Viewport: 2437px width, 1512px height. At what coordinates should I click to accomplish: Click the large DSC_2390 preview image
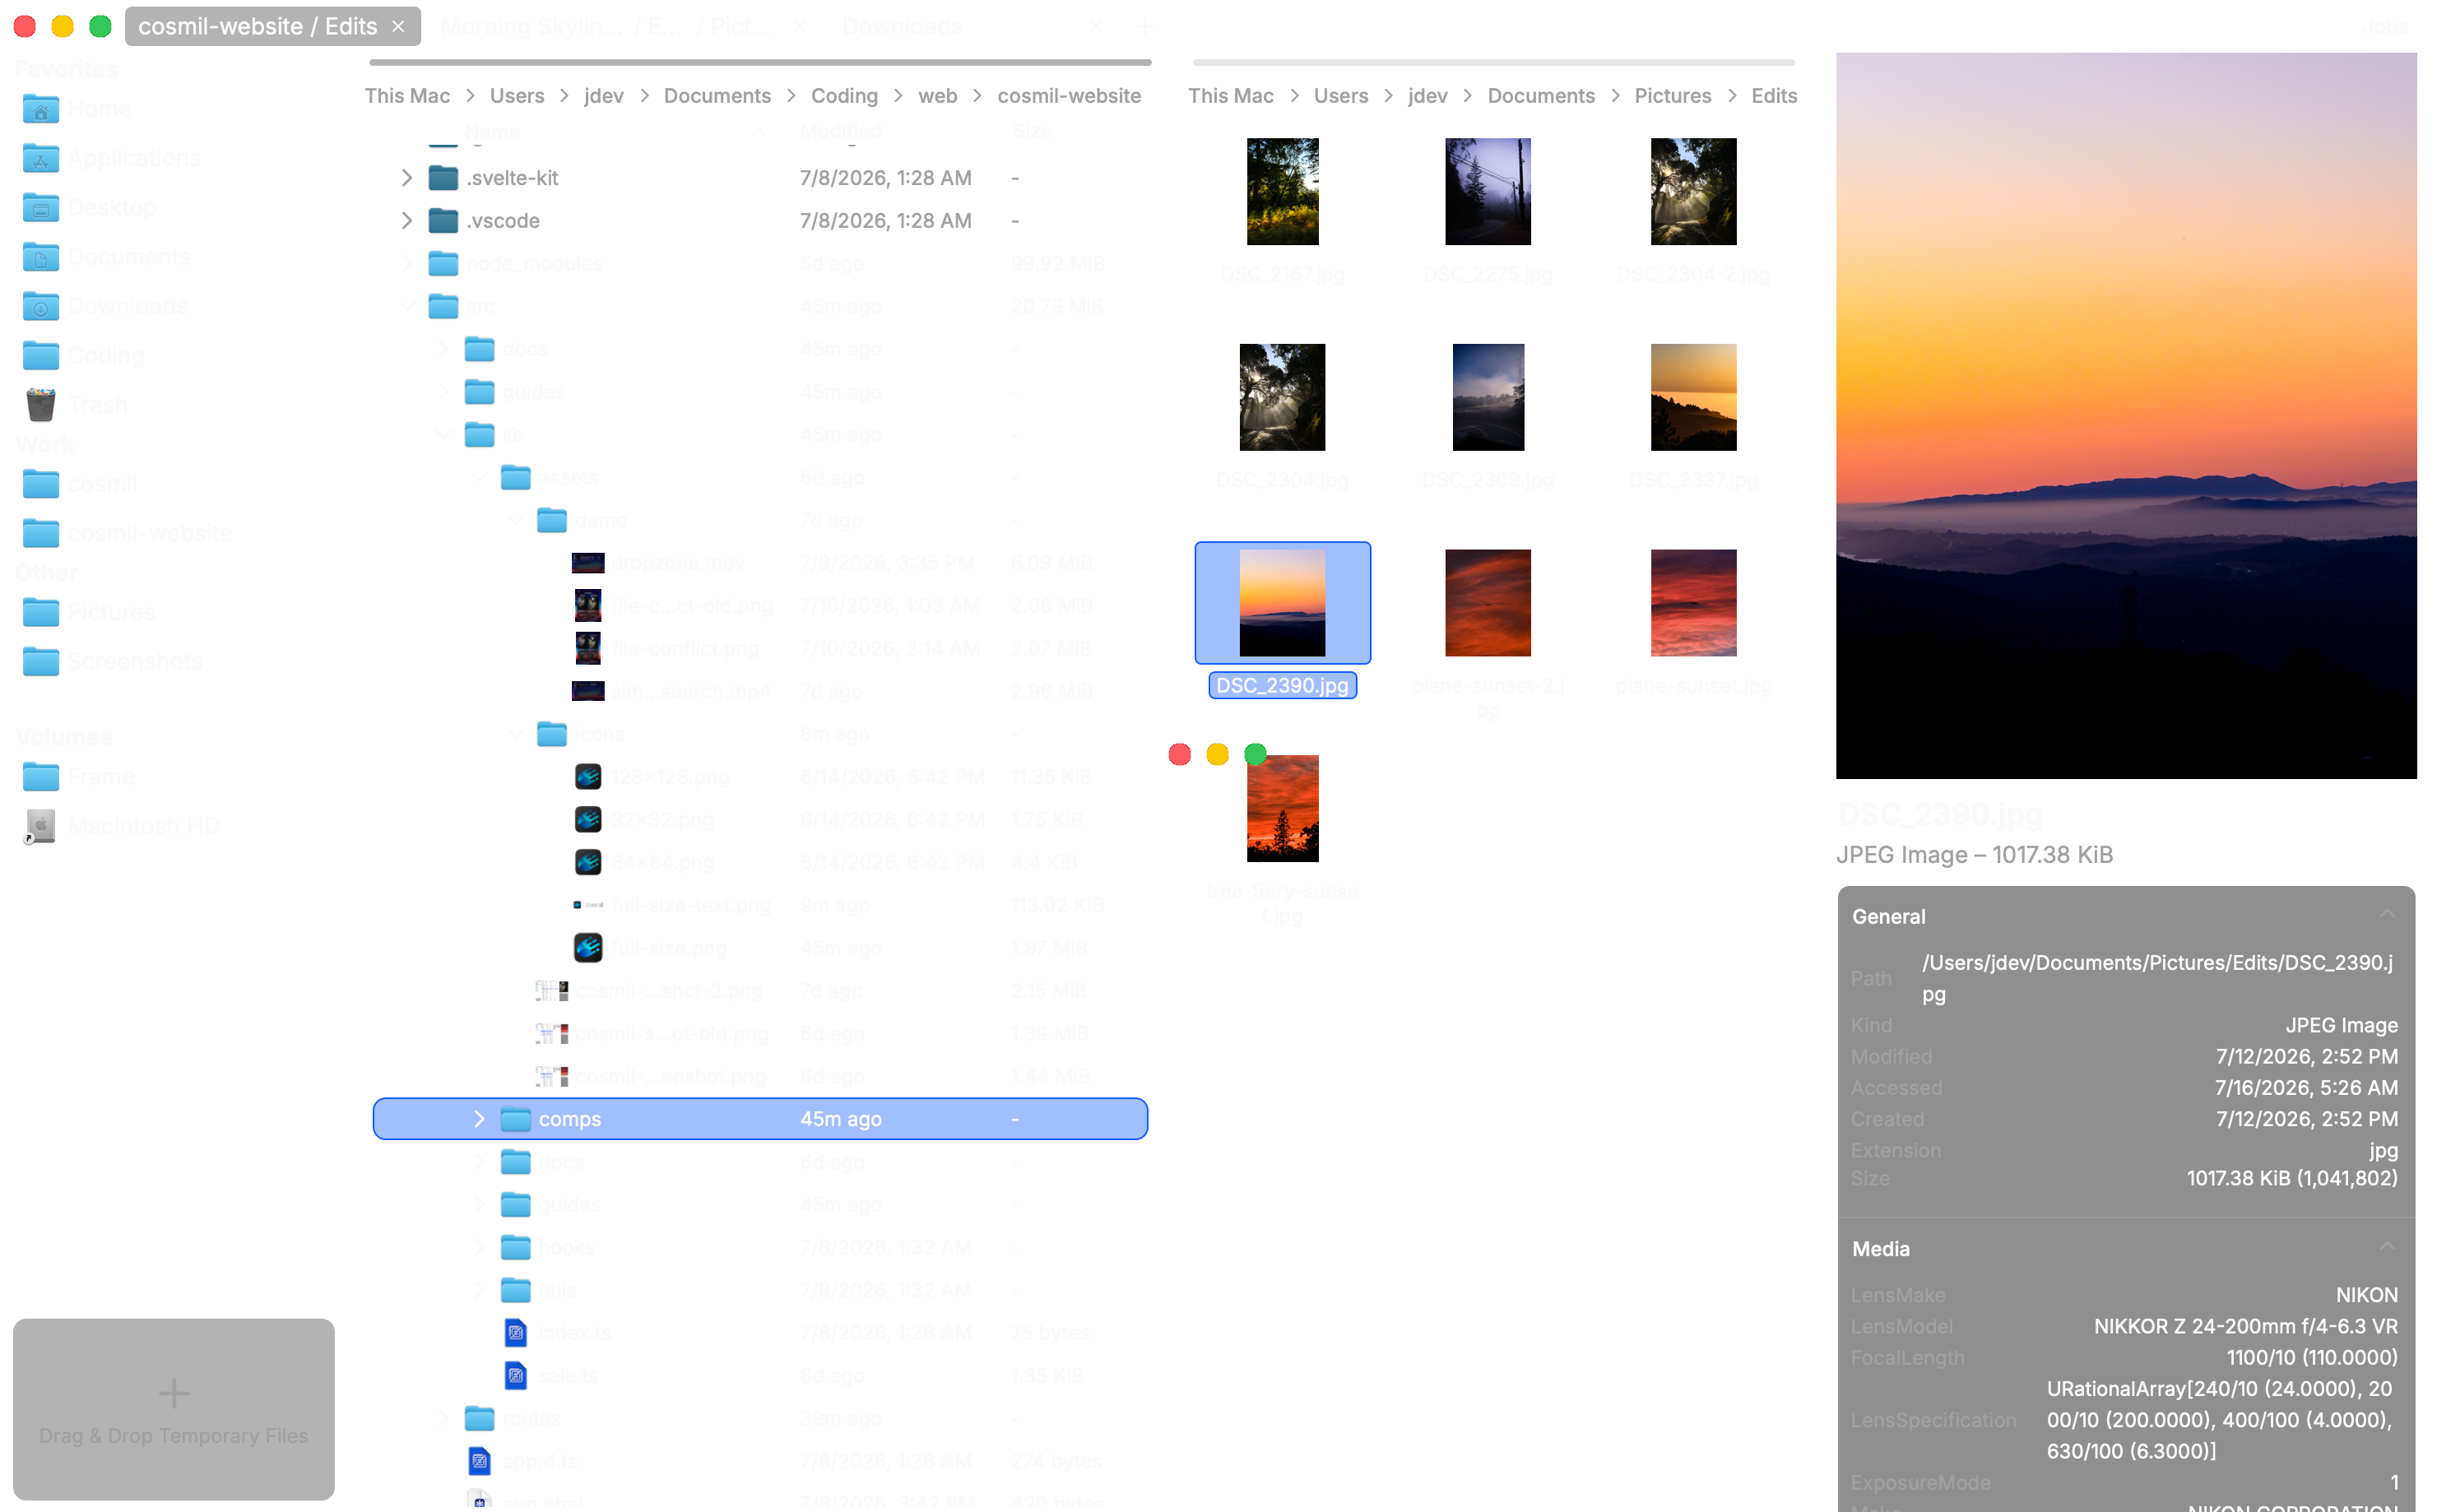2126,416
